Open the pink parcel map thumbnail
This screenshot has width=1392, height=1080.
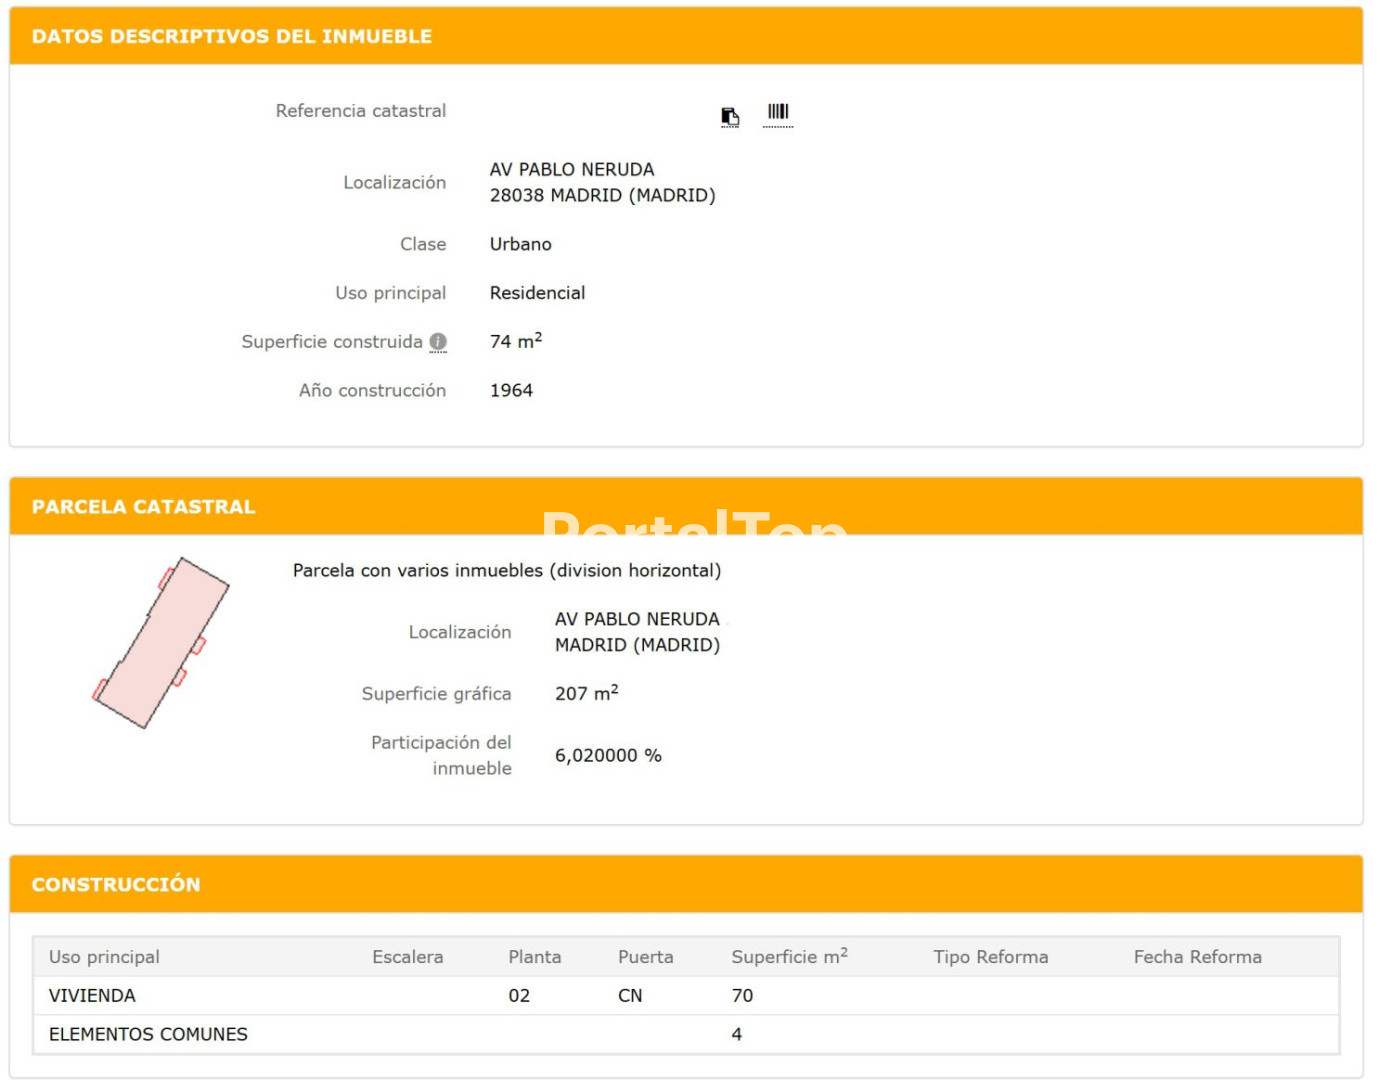[x=161, y=643]
